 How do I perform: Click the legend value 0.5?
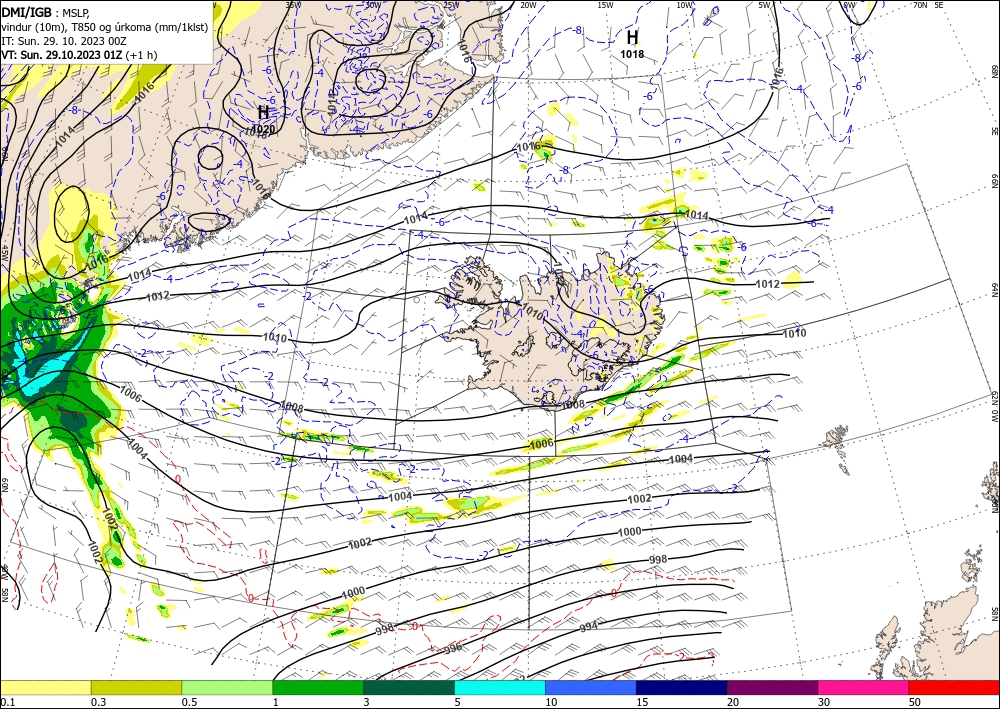pyautogui.click(x=189, y=702)
